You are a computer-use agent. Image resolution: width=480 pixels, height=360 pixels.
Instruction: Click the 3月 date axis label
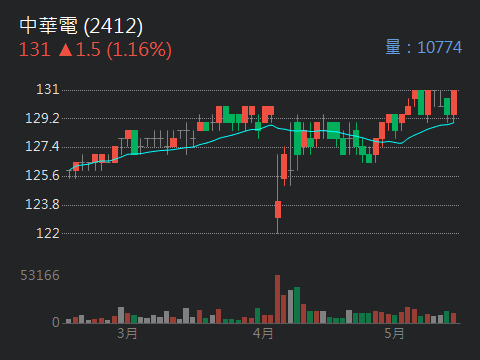pos(127,333)
